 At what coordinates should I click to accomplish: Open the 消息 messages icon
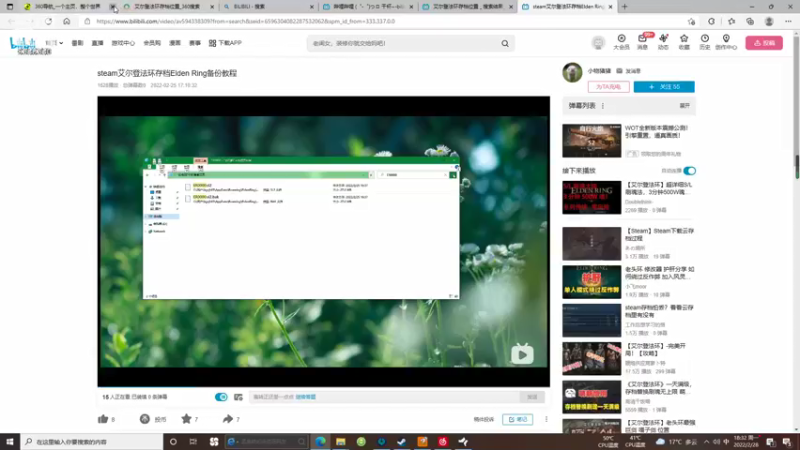tap(642, 42)
